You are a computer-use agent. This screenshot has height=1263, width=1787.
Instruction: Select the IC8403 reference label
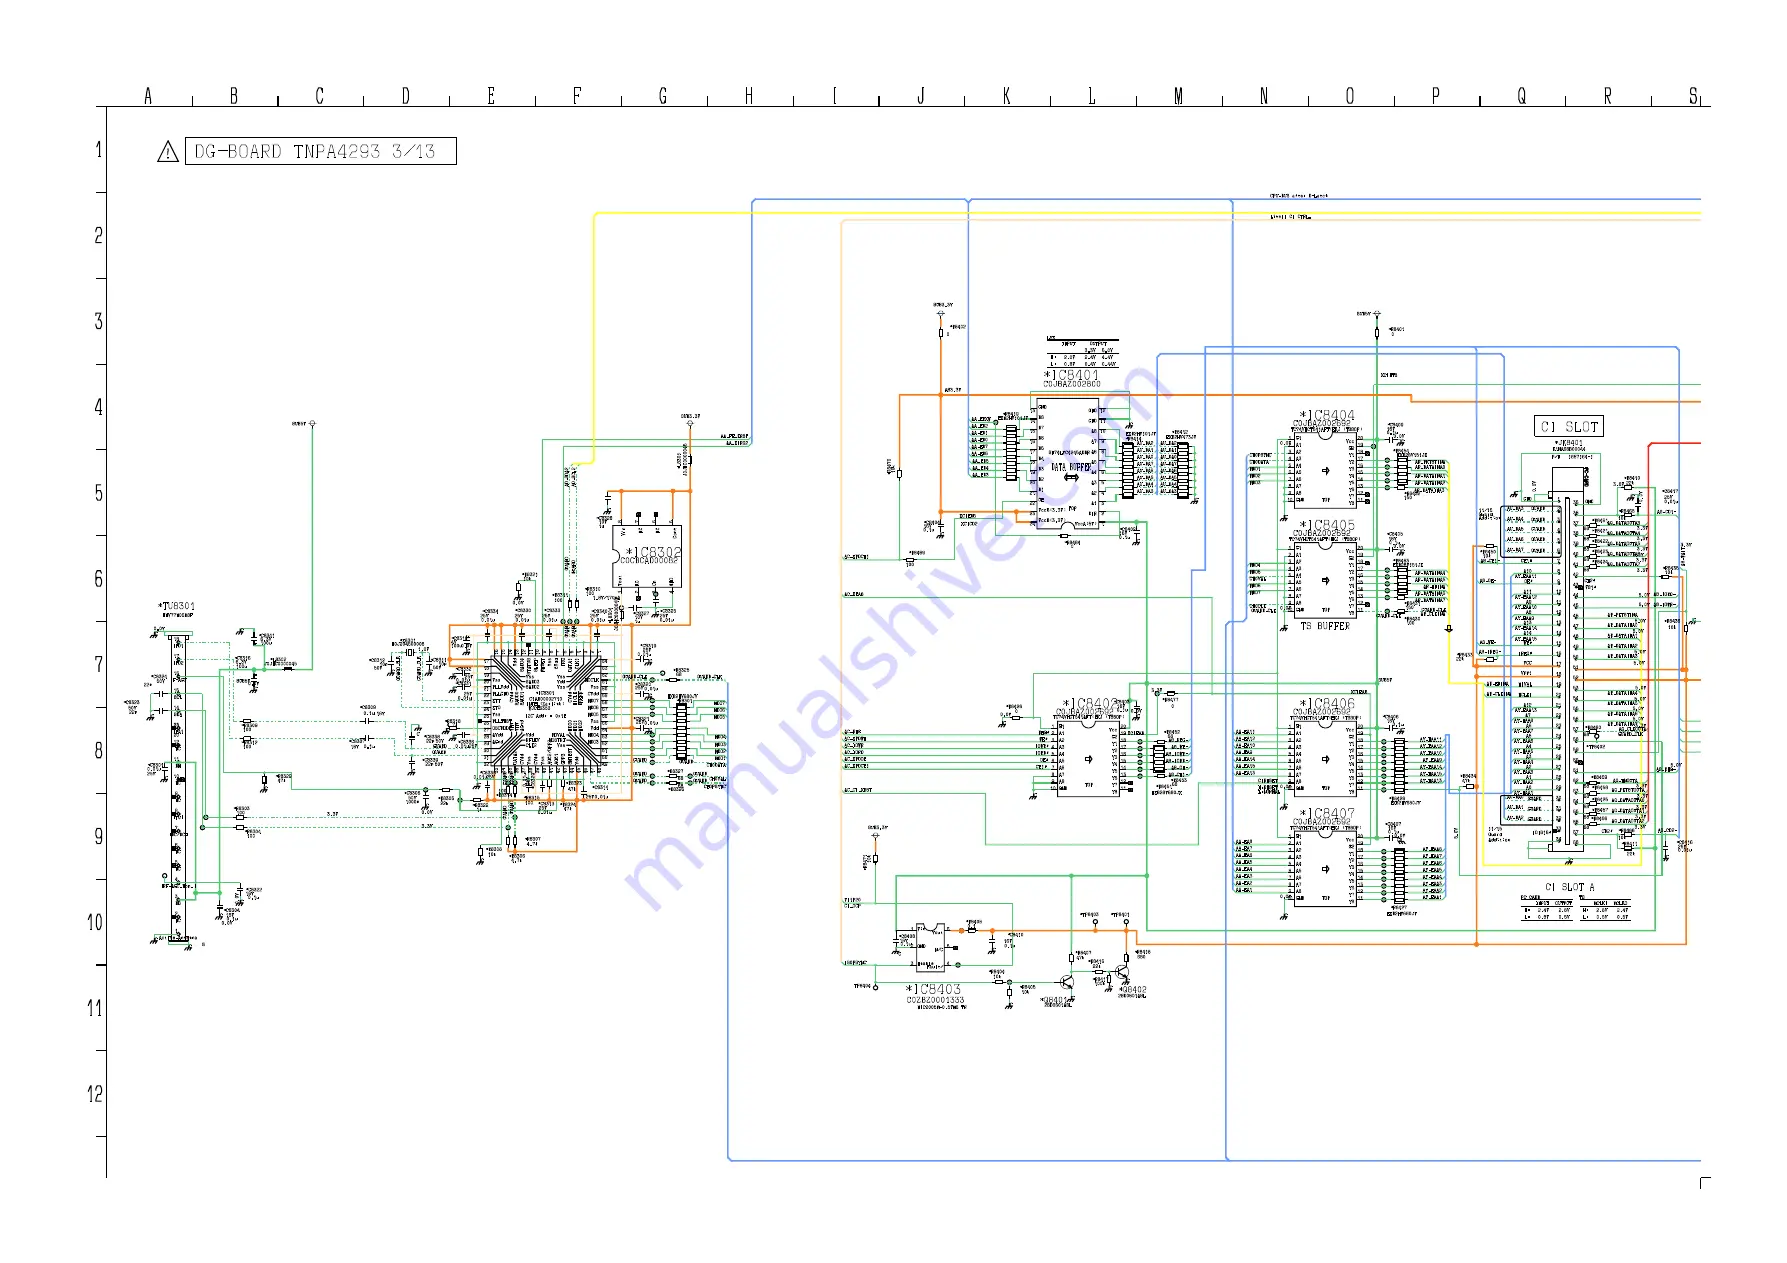[934, 989]
